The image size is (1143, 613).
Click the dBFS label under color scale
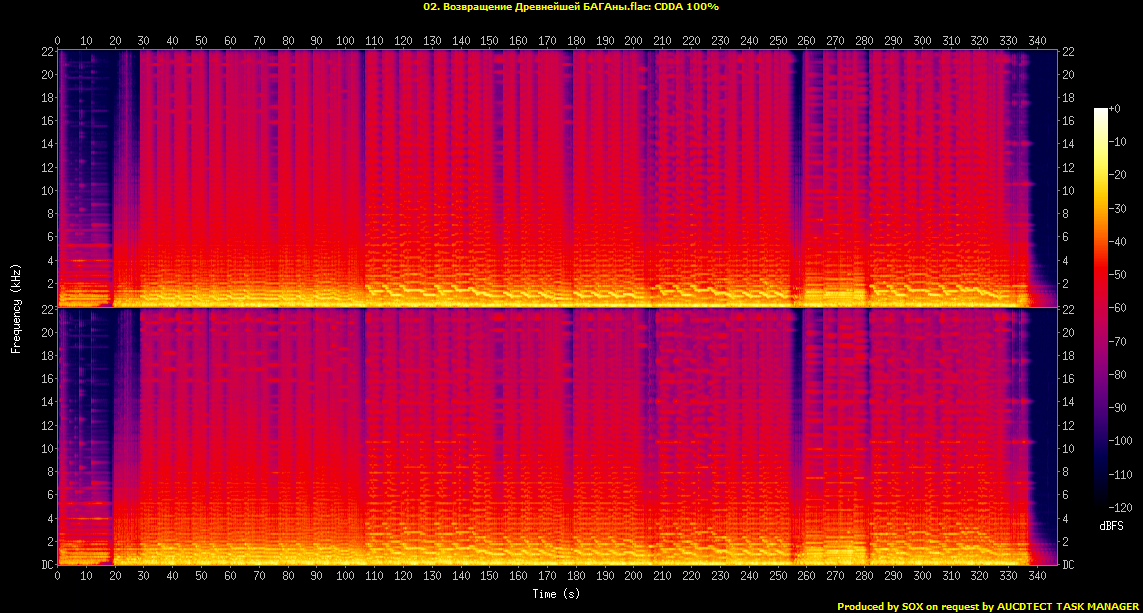[1113, 525]
